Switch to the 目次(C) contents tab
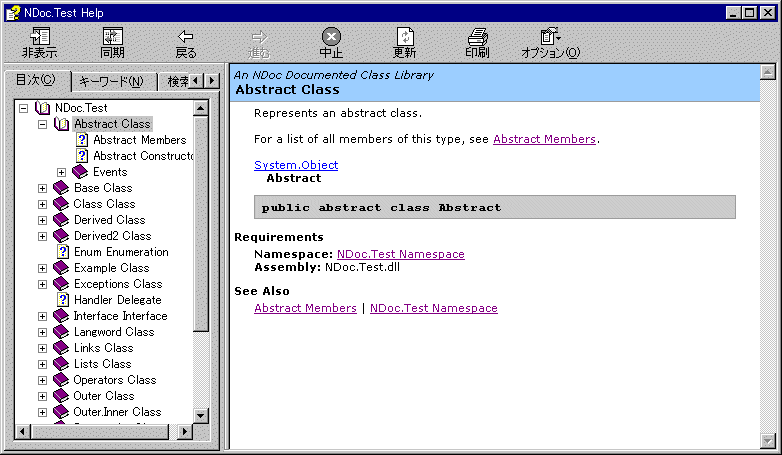 (36, 80)
